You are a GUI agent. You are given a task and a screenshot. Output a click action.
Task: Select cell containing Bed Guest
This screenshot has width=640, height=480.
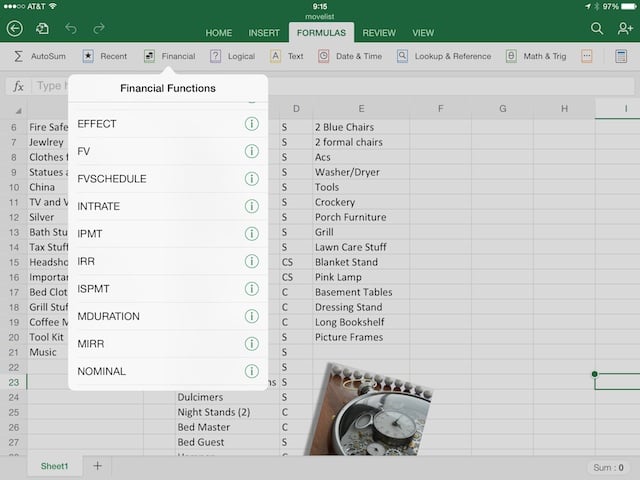(x=227, y=442)
